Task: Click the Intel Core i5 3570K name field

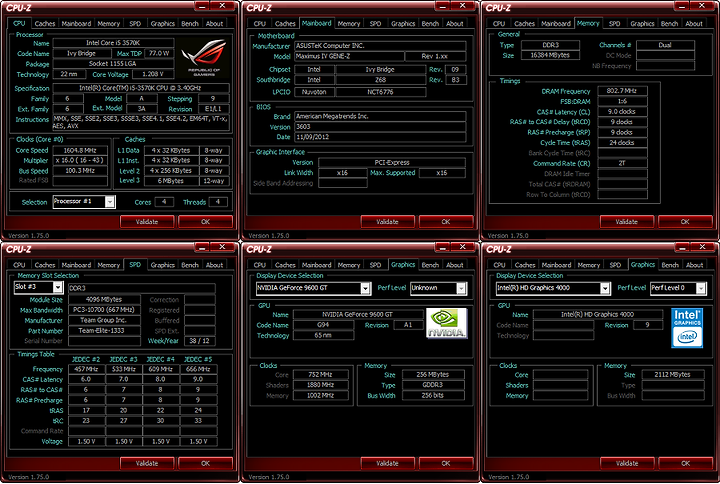Action: click(x=113, y=43)
